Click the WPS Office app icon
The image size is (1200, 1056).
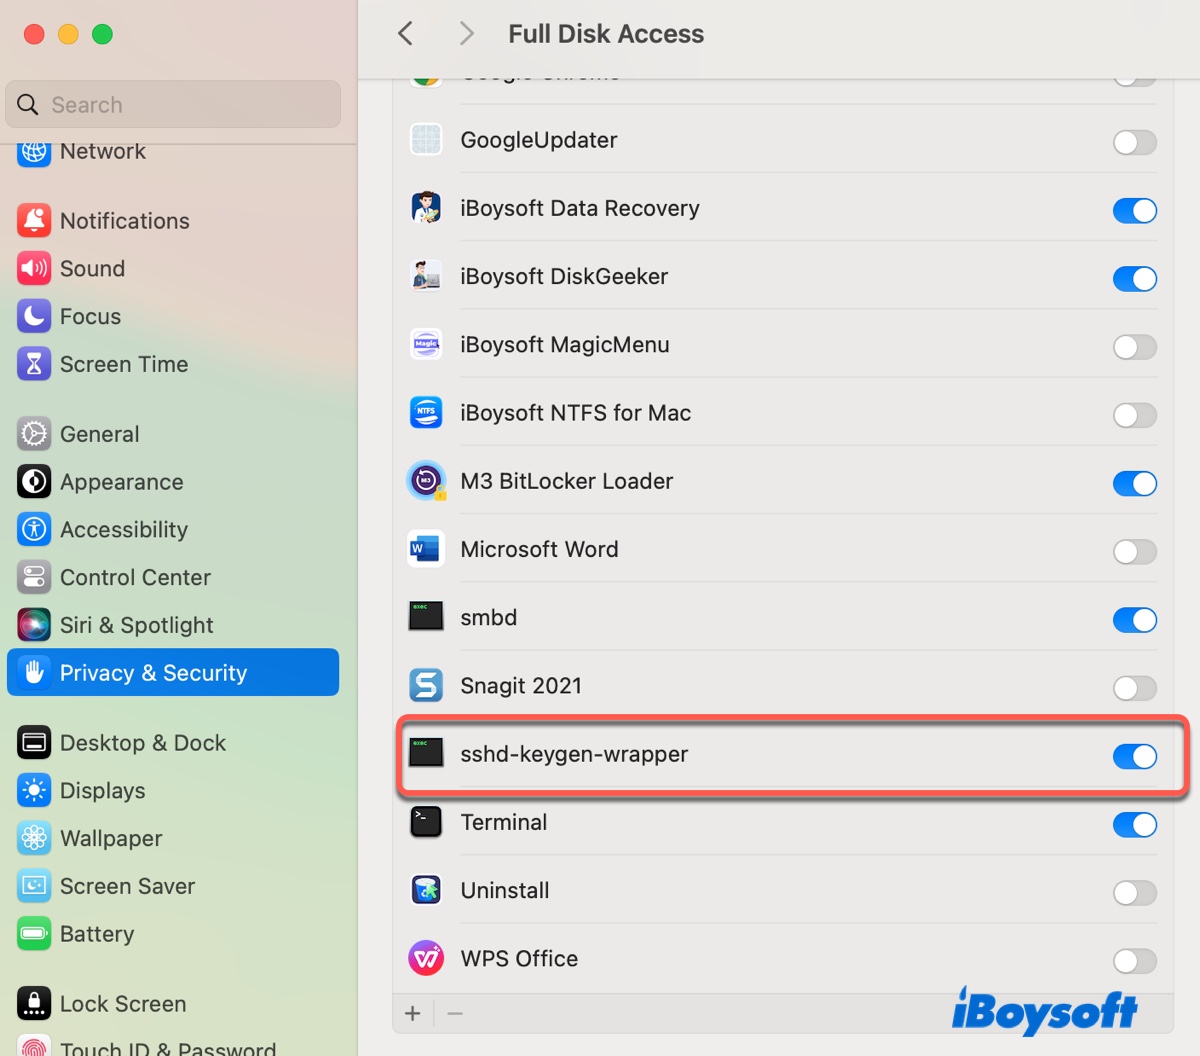tap(426, 959)
